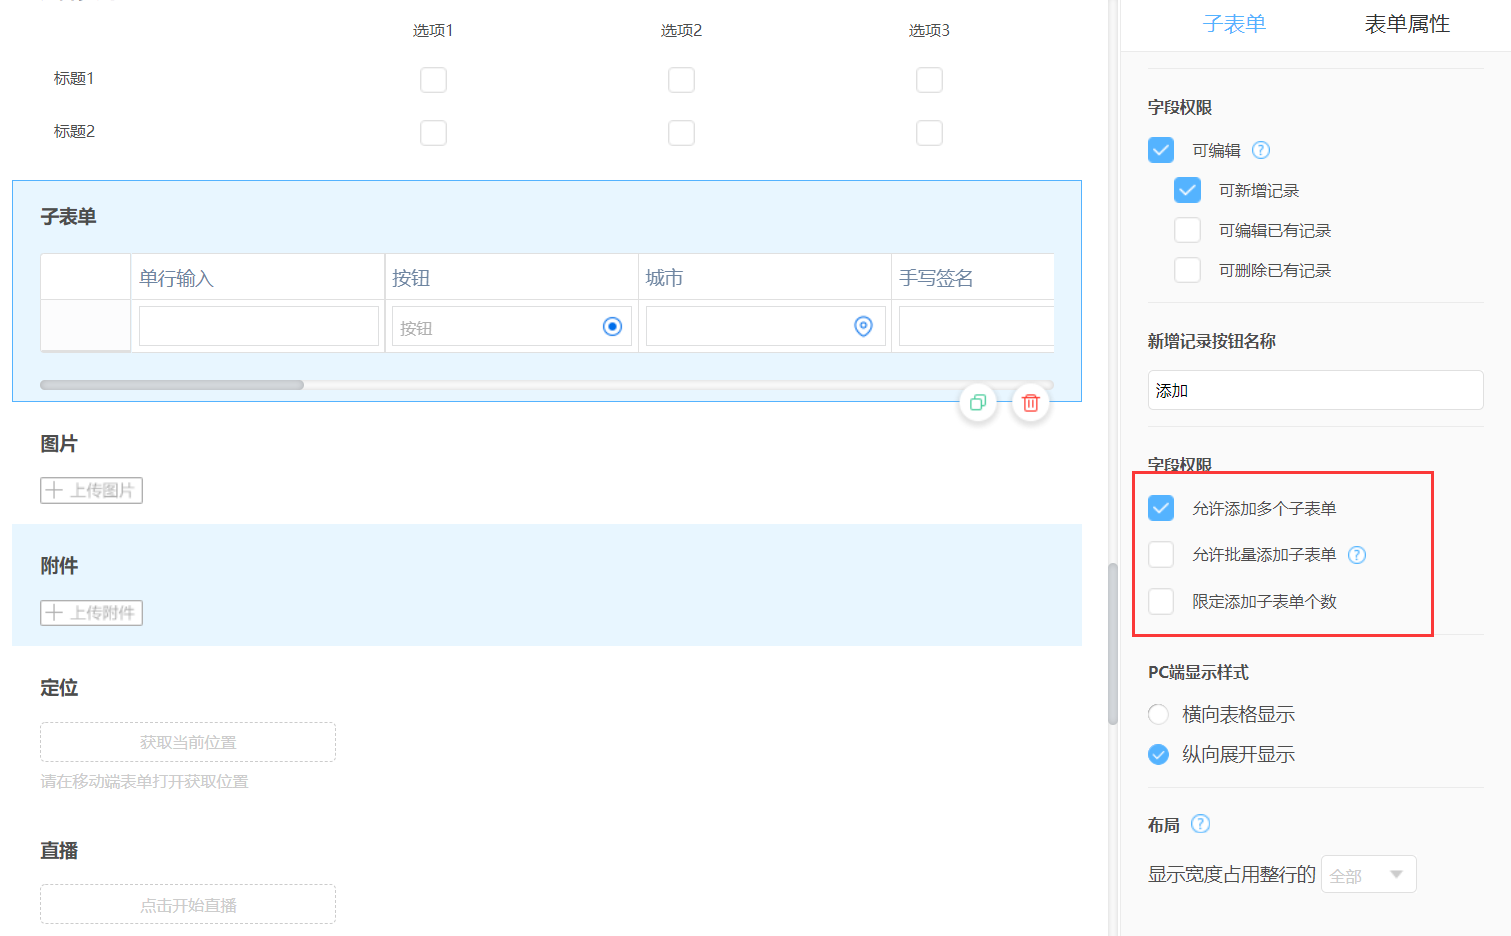Switch to the 表单属性 tab
Image resolution: width=1511 pixels, height=936 pixels.
pos(1407,24)
